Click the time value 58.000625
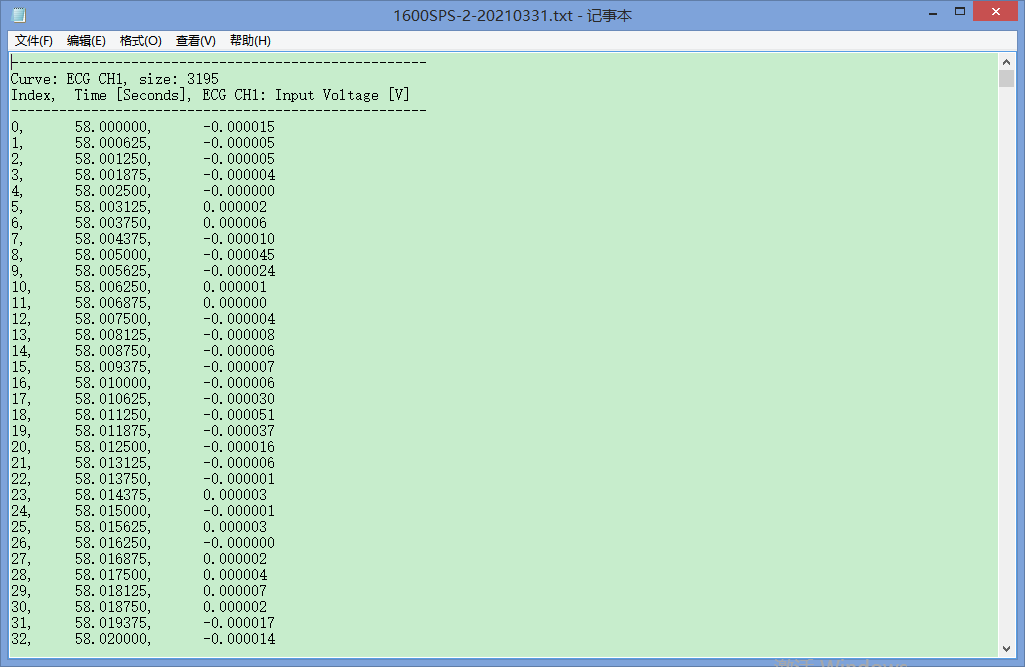The width and height of the screenshot is (1025, 667). coord(112,143)
